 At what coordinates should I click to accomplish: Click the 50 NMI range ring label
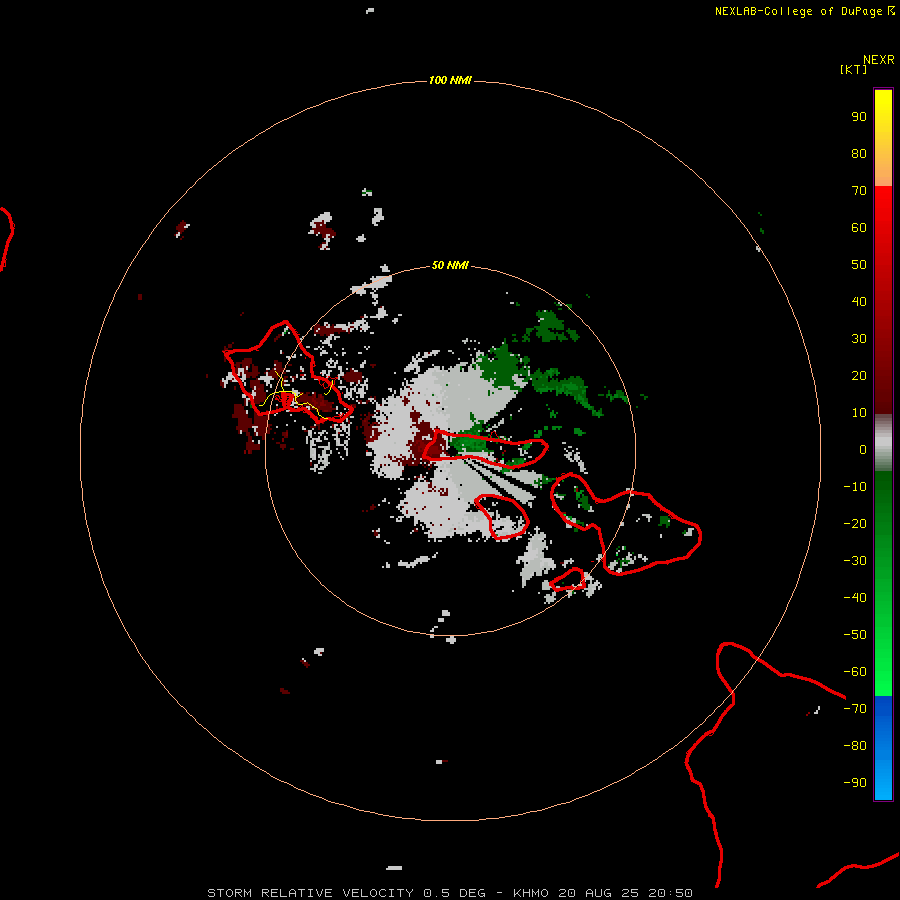coord(450,265)
